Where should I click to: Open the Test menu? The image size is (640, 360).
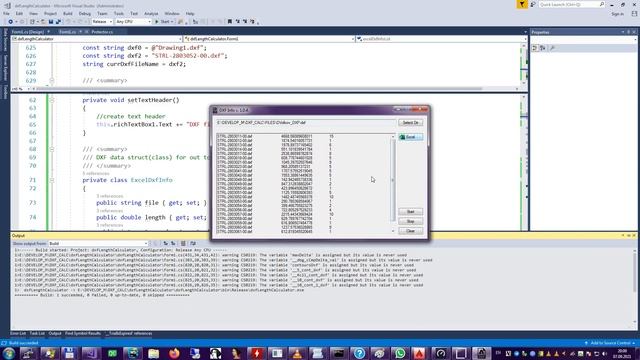tap(134, 13)
